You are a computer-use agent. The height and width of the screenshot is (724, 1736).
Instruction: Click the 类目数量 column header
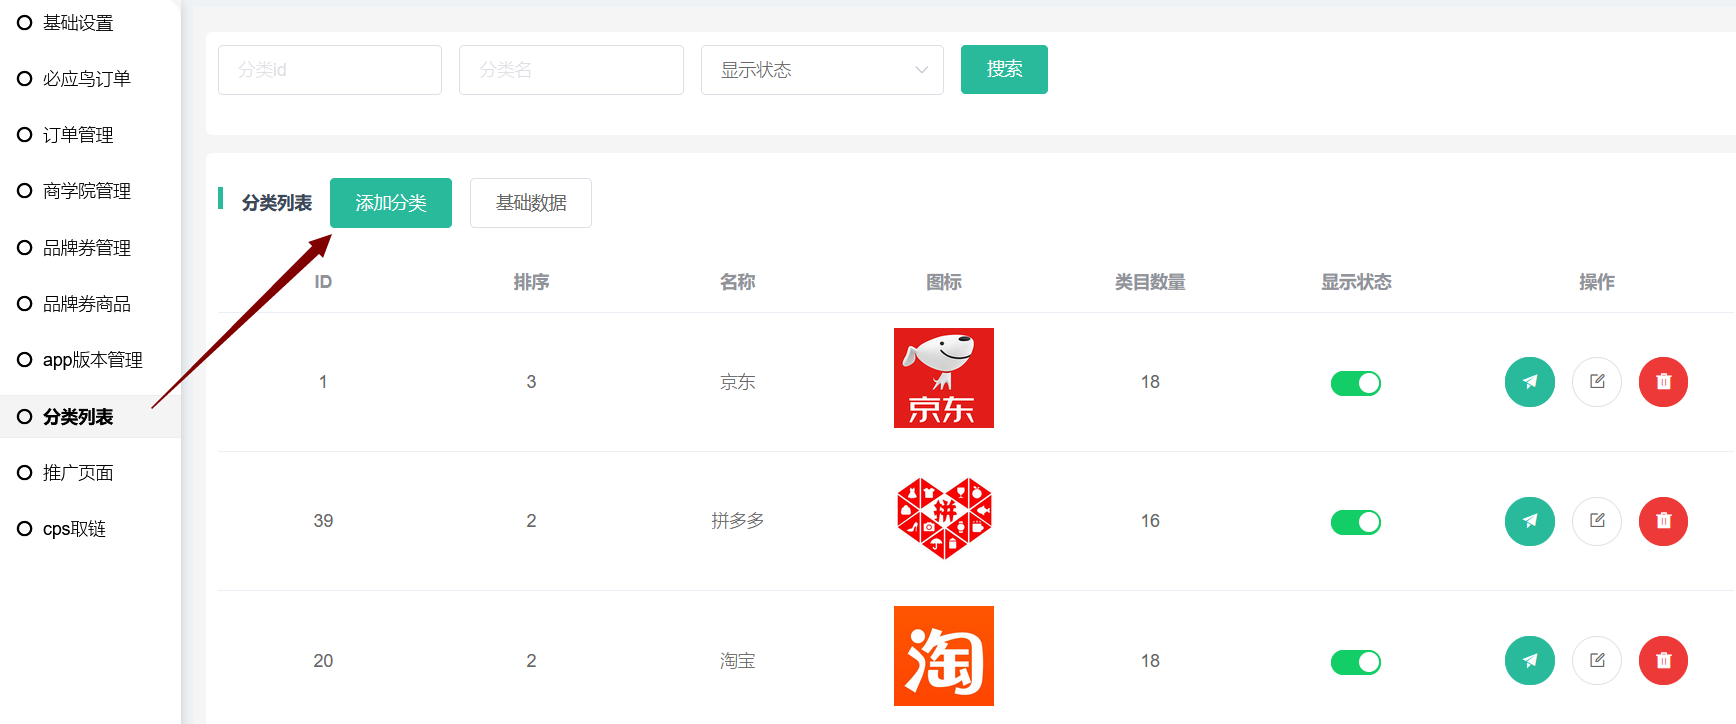[x=1150, y=282]
